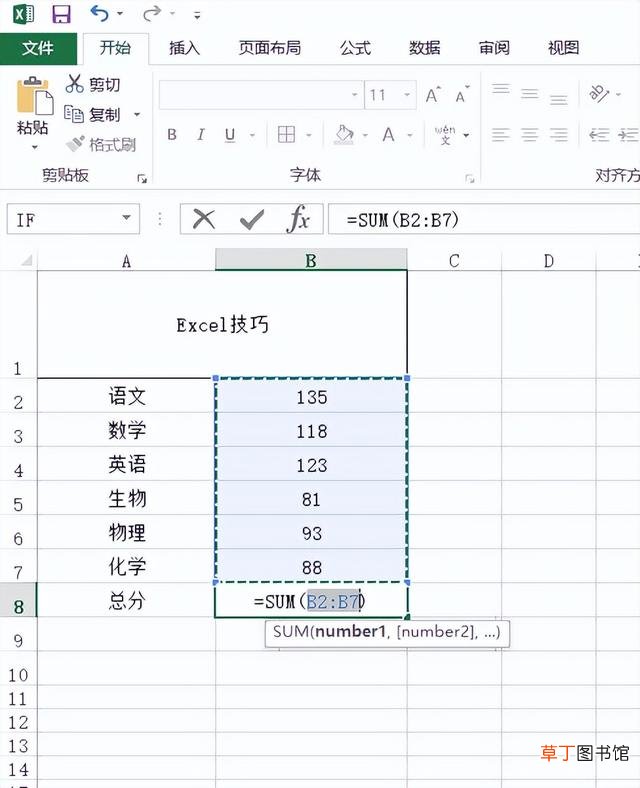Click the top align icon

pos(501,89)
